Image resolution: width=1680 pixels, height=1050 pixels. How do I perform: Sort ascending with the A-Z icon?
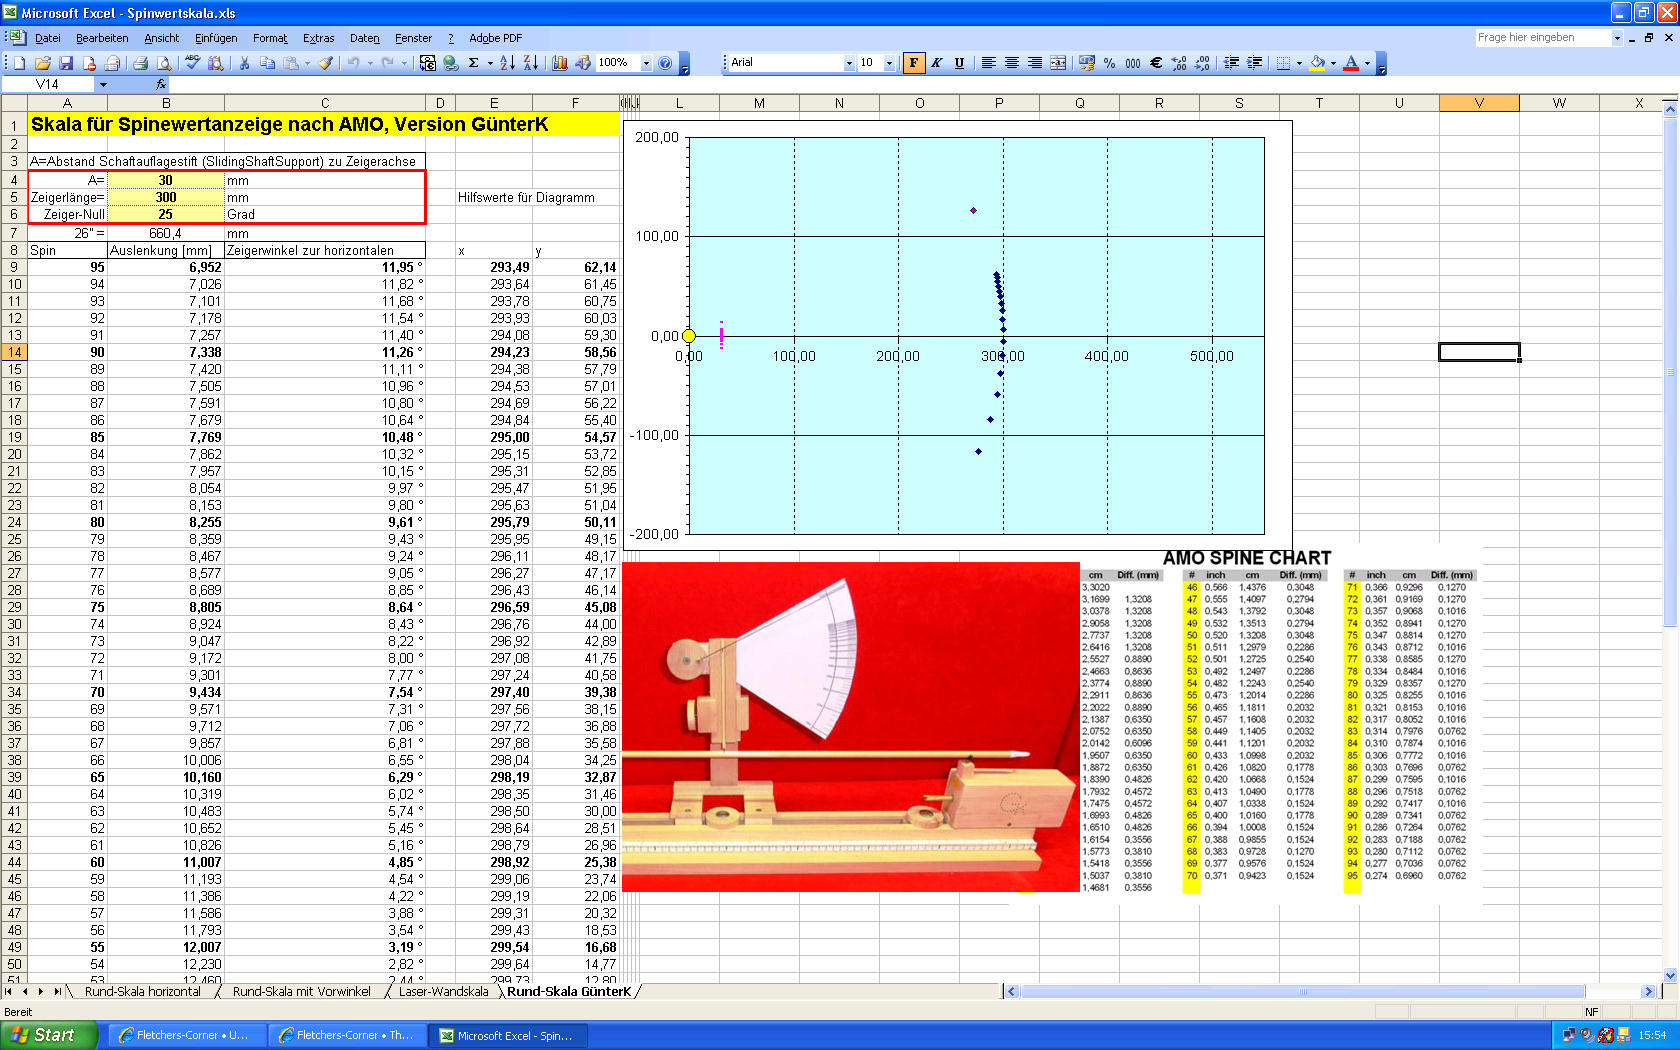coord(507,63)
